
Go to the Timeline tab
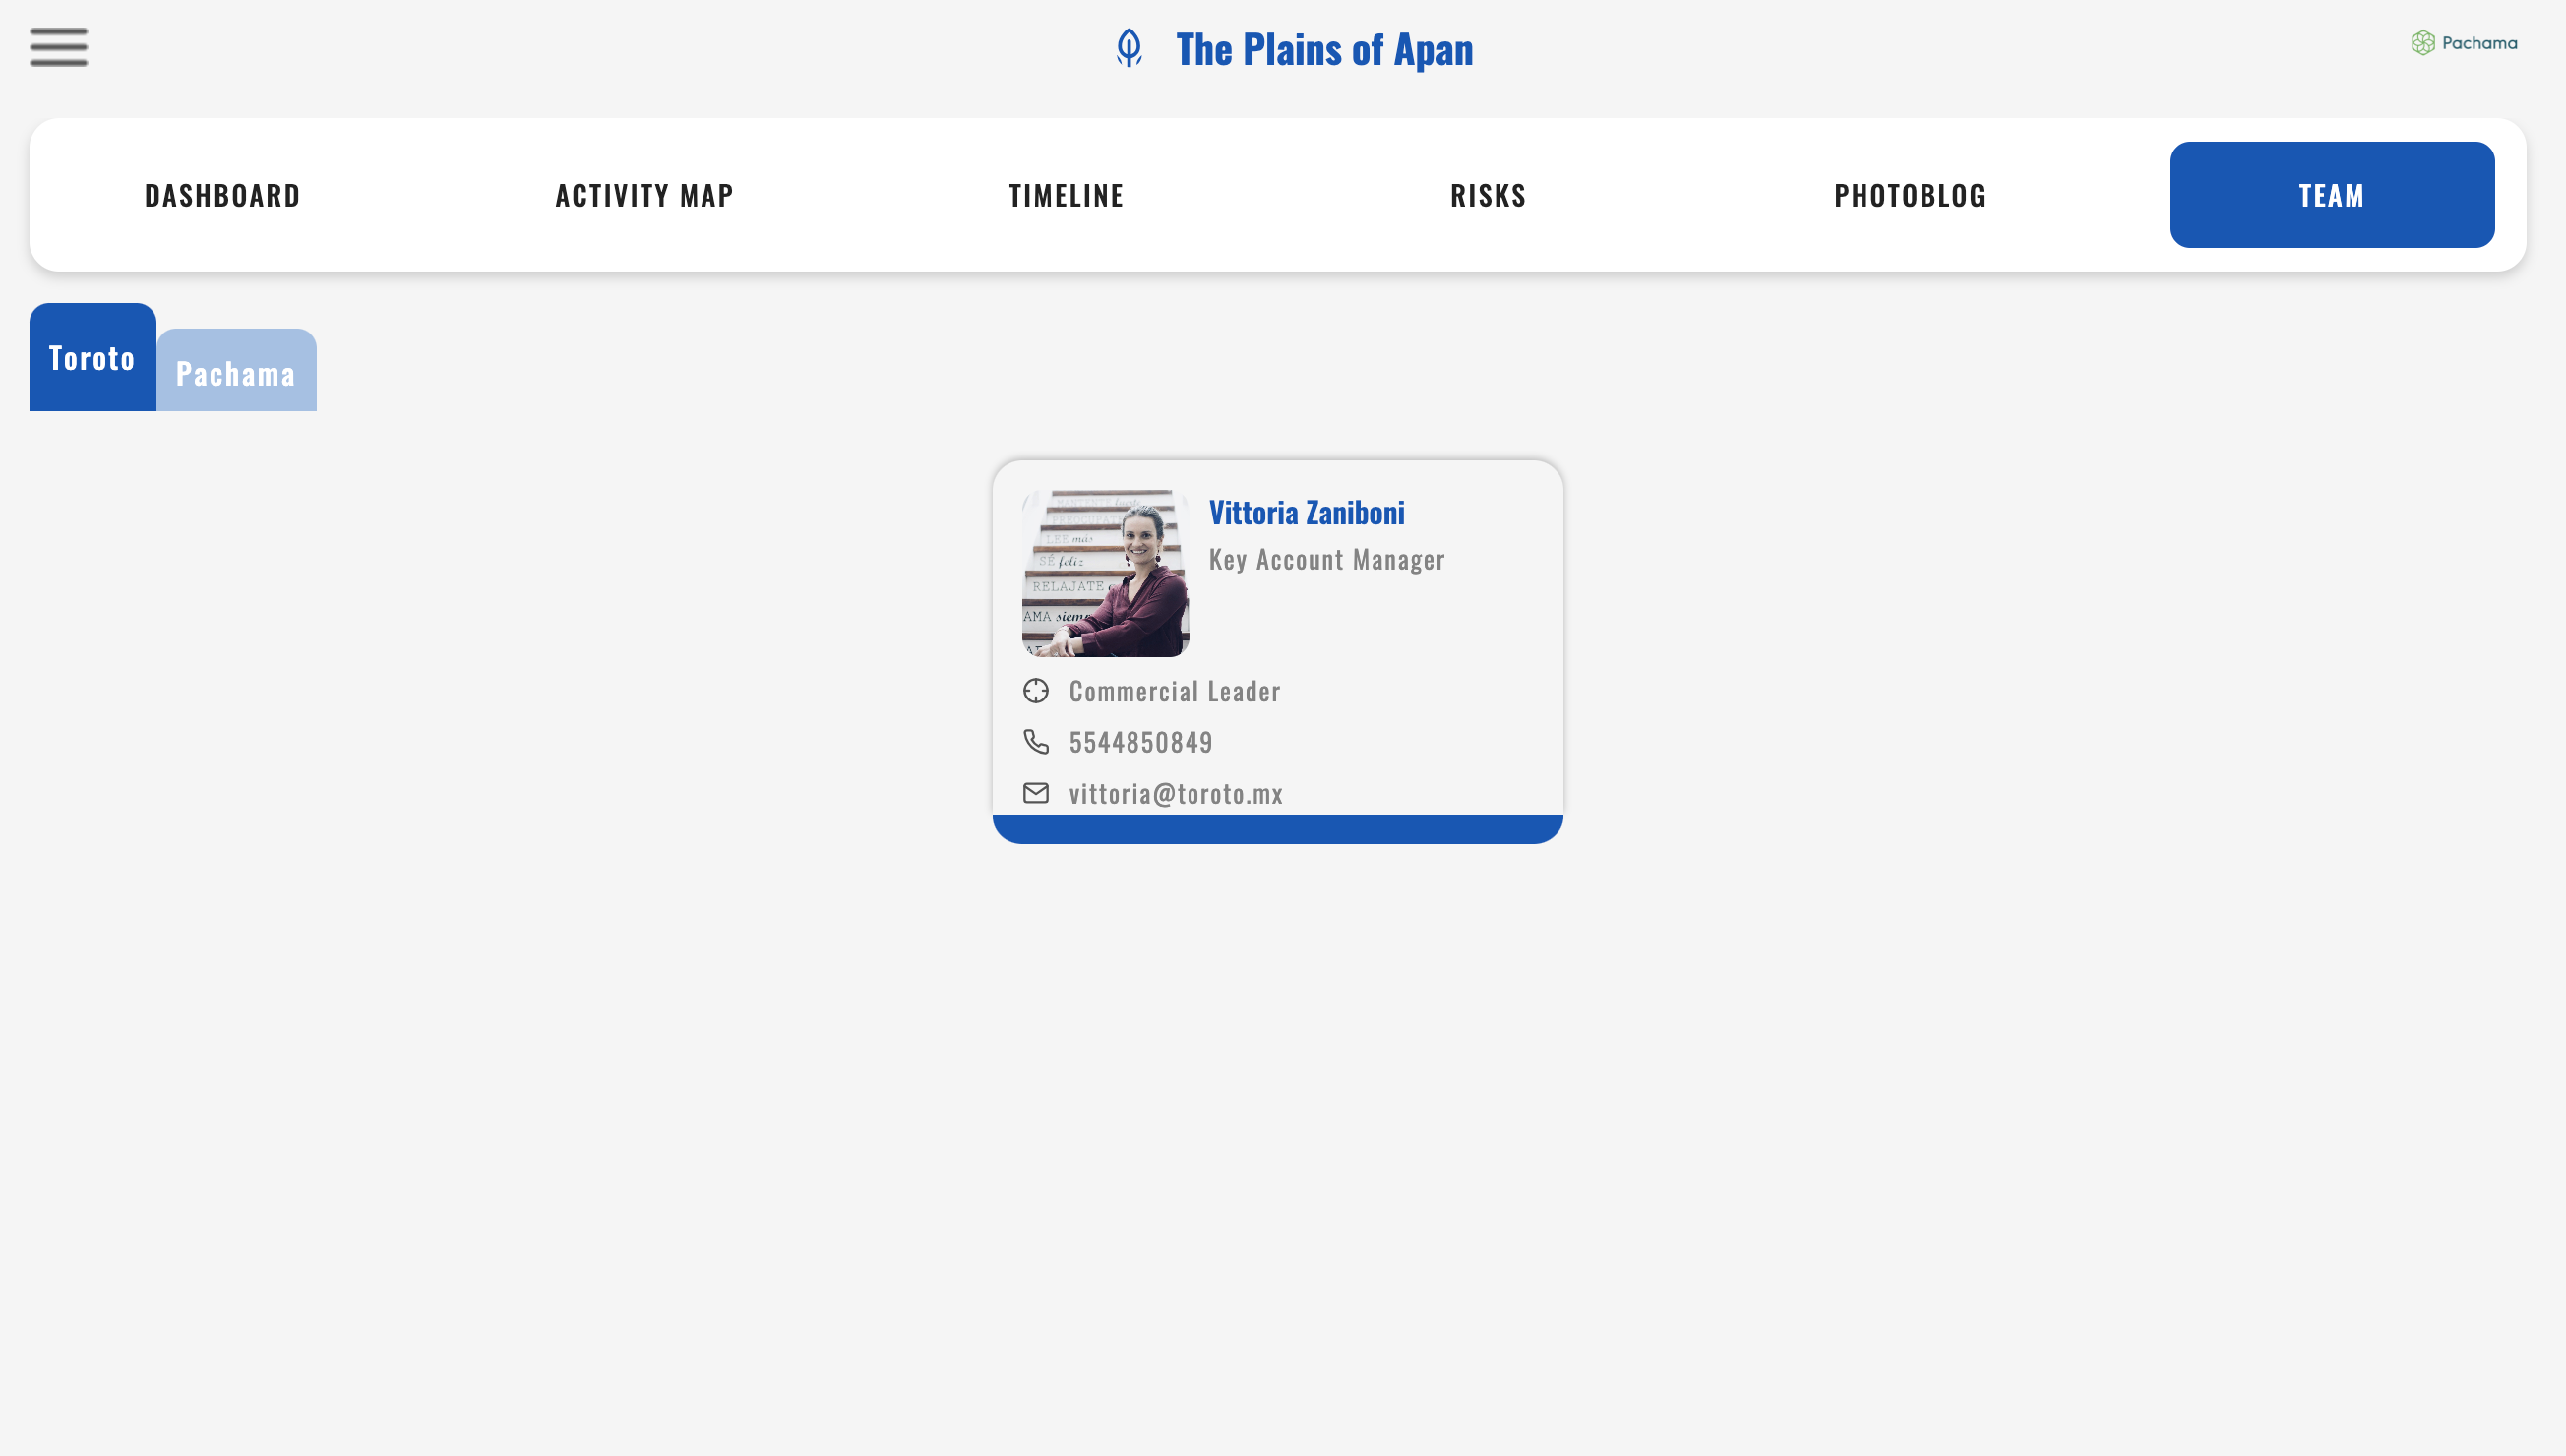click(1066, 195)
